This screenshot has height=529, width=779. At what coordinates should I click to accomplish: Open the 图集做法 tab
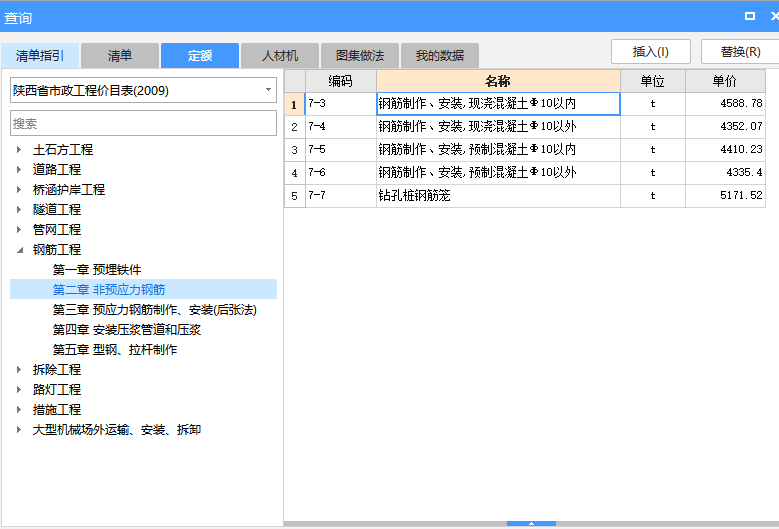pyautogui.click(x=360, y=56)
